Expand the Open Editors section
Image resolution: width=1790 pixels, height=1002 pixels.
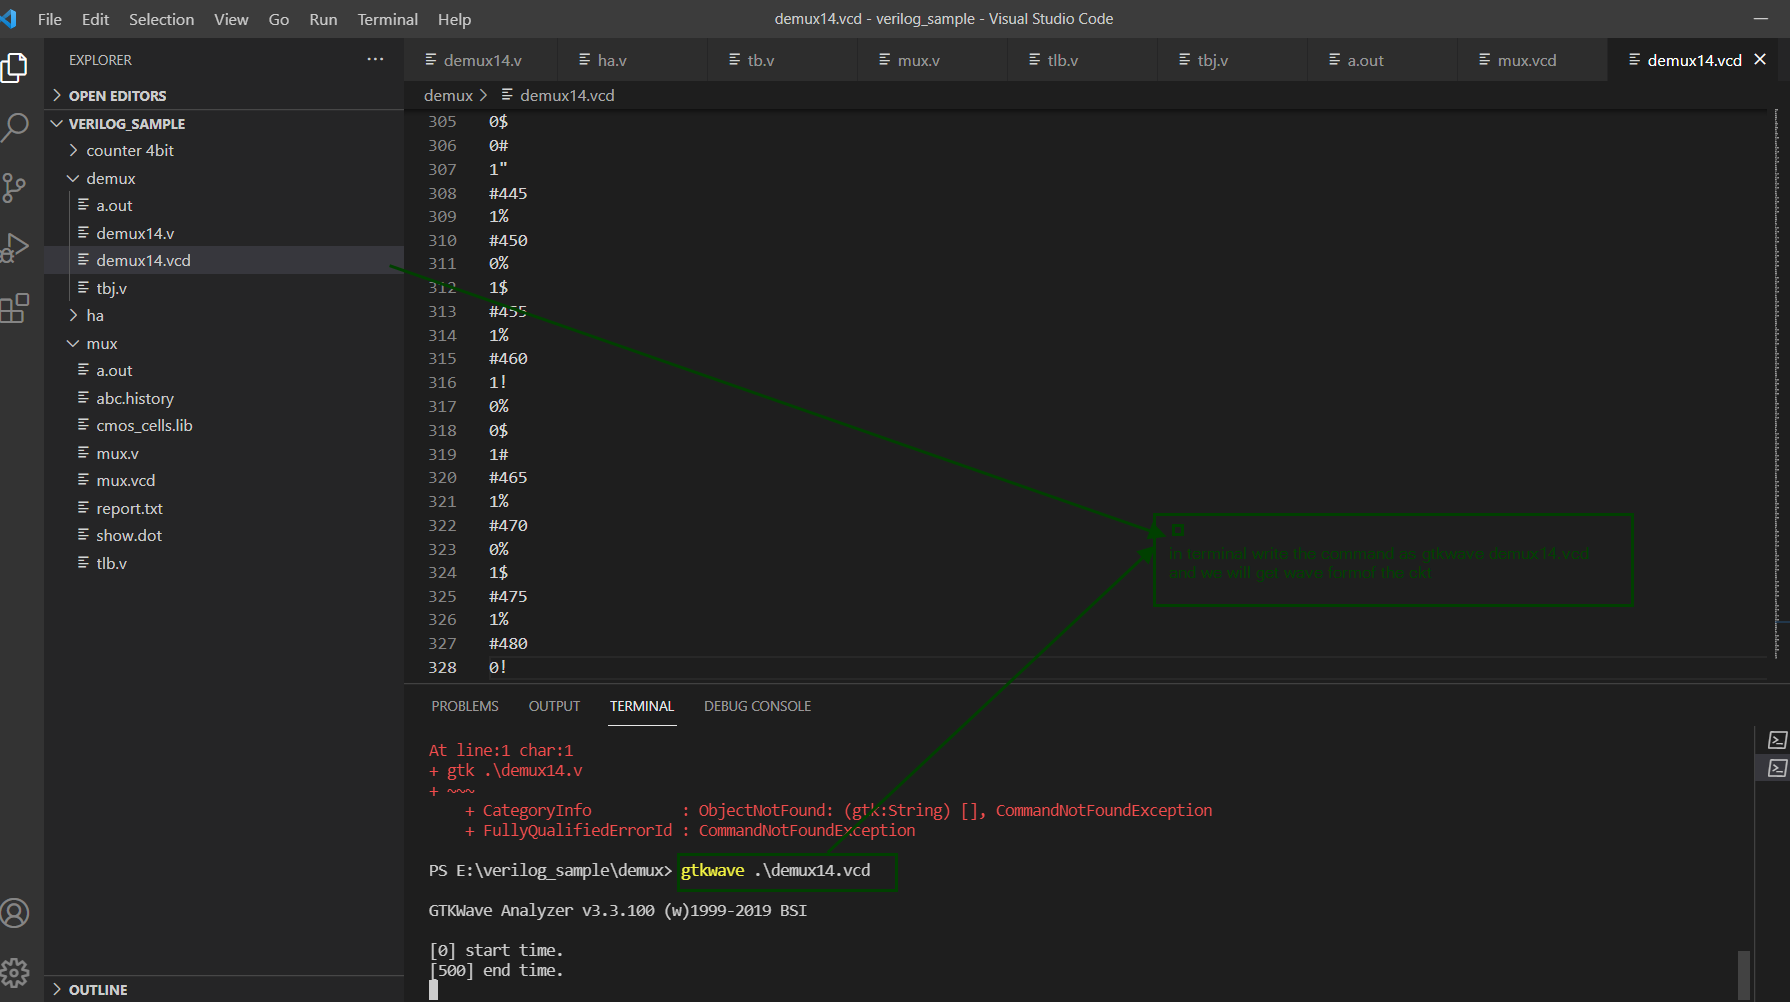pos(224,96)
